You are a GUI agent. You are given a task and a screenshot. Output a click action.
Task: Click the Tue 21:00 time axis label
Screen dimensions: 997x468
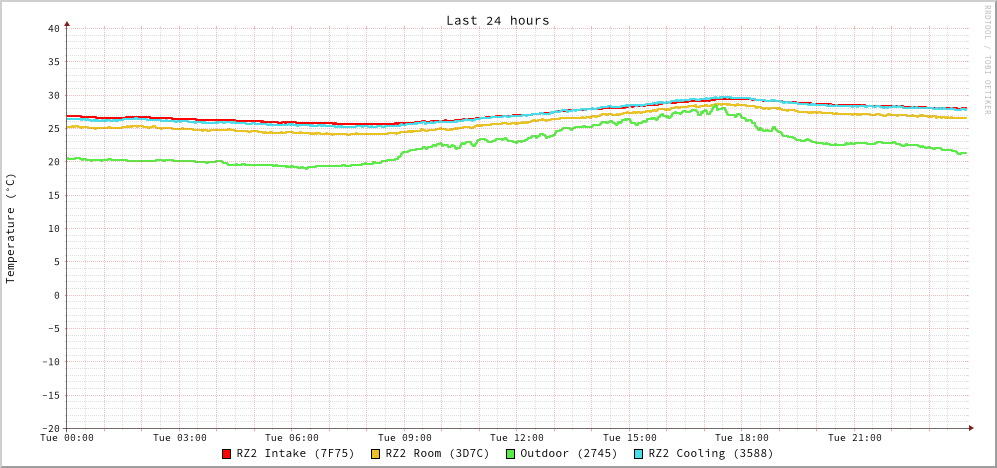855,438
